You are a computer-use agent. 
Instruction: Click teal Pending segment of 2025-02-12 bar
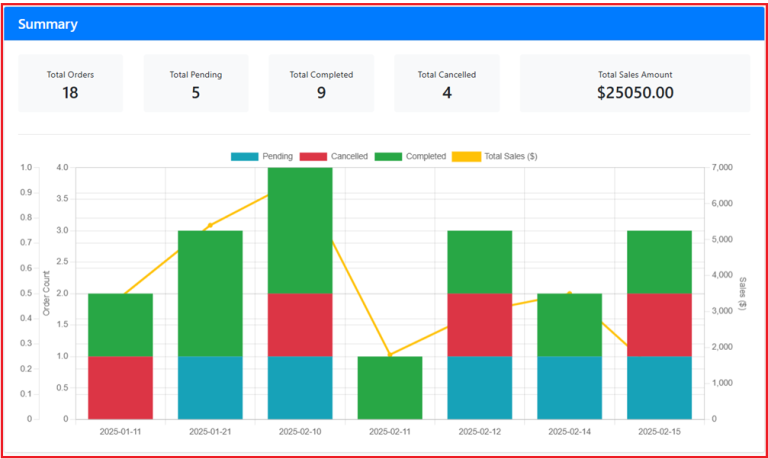tap(480, 387)
